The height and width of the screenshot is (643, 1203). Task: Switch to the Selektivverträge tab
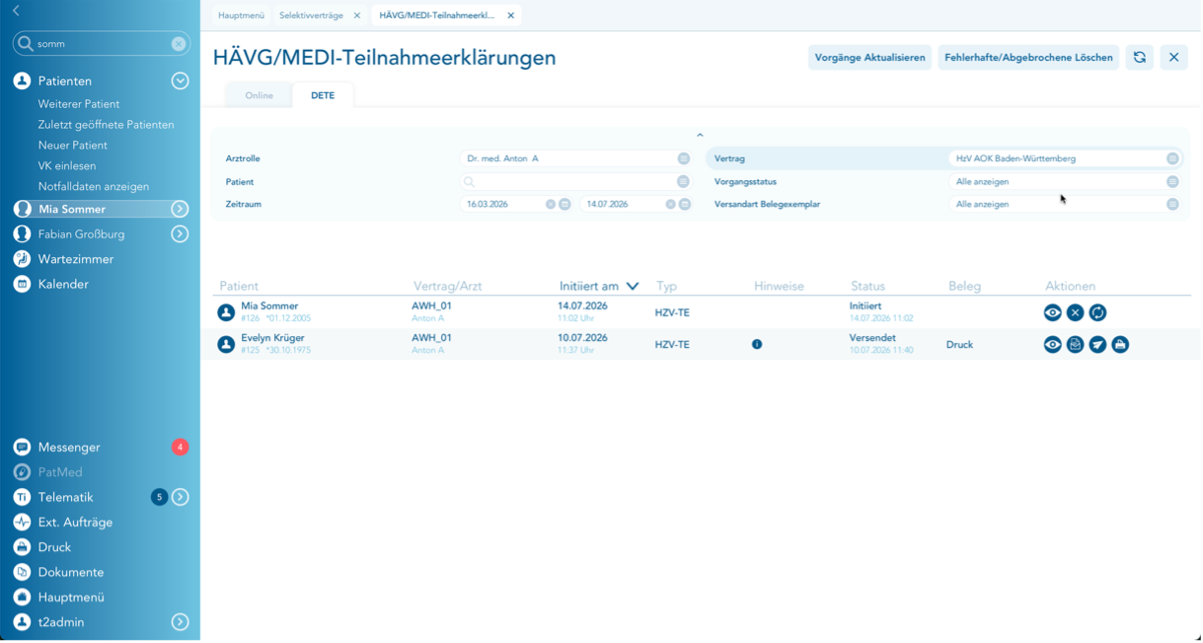point(311,16)
